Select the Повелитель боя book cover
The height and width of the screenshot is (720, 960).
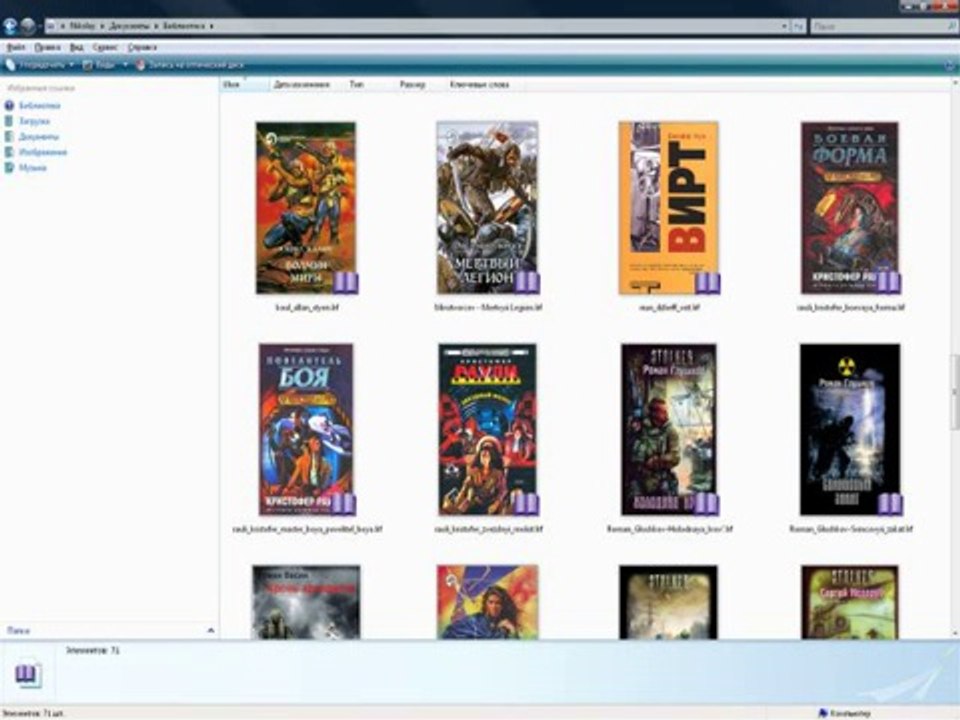click(x=306, y=429)
